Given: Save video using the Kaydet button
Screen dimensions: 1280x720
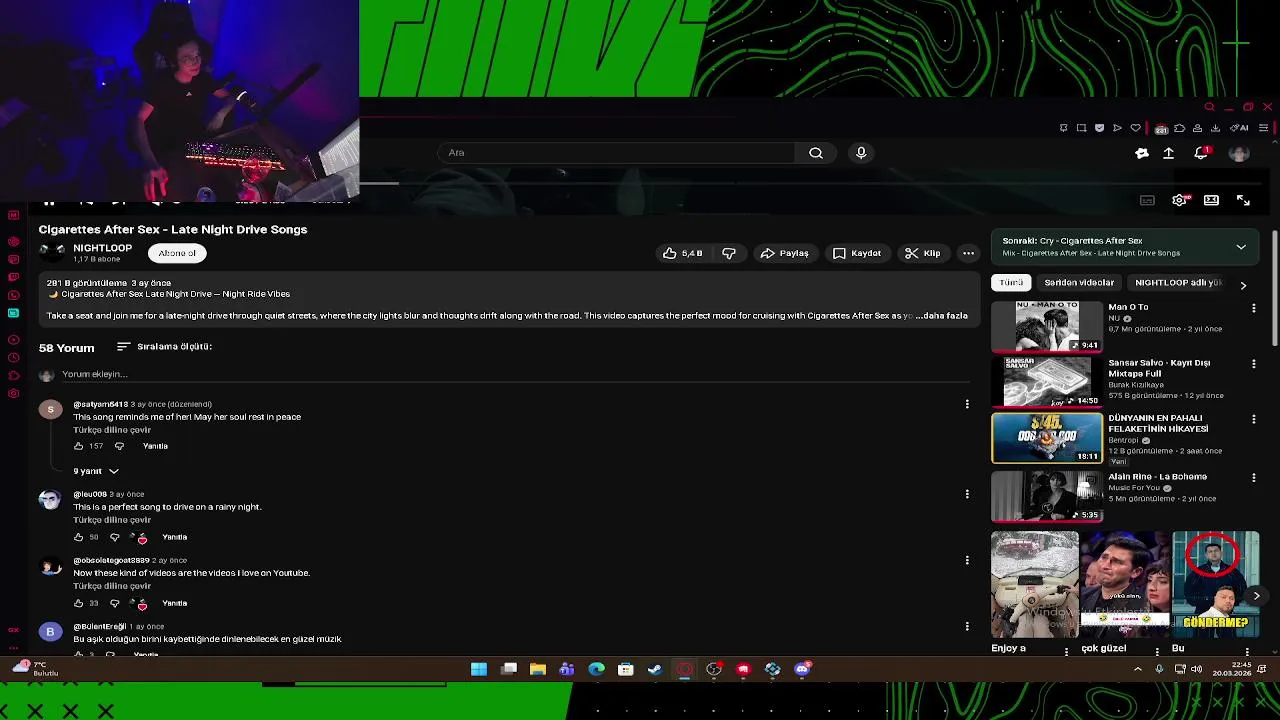Looking at the screenshot, I should pos(857,253).
